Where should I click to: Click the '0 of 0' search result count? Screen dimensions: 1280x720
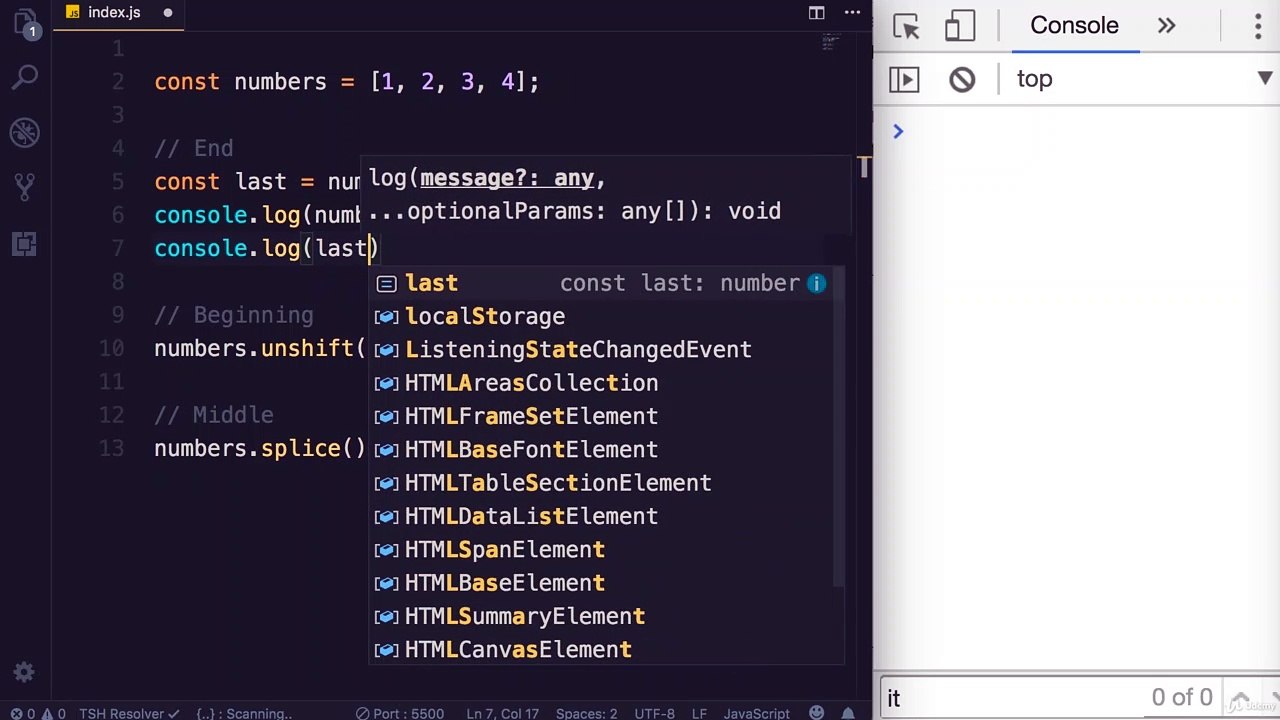pyautogui.click(x=1182, y=698)
